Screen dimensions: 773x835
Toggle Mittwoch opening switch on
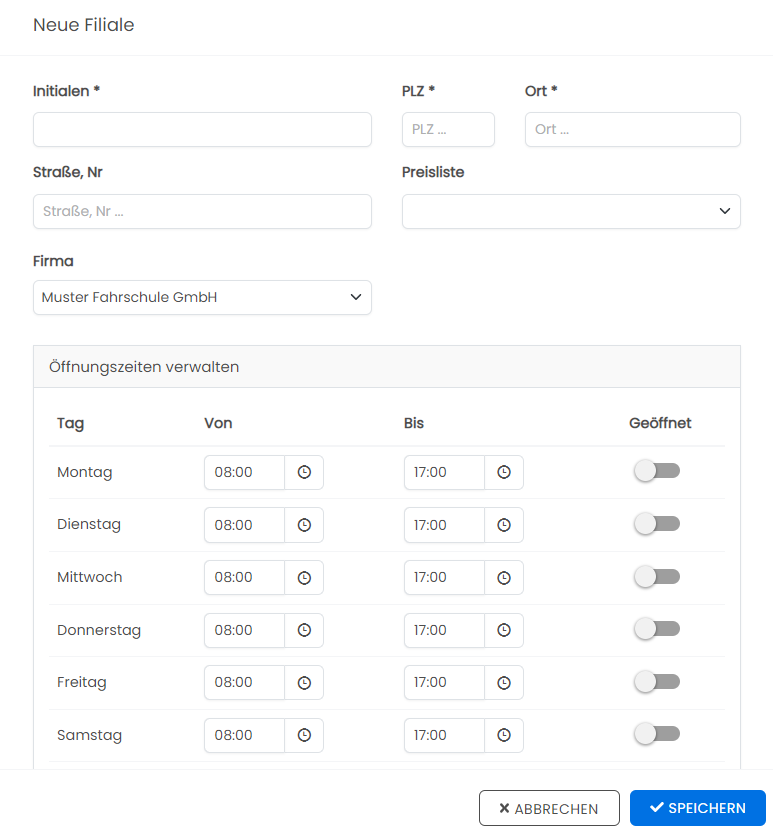[x=657, y=577]
